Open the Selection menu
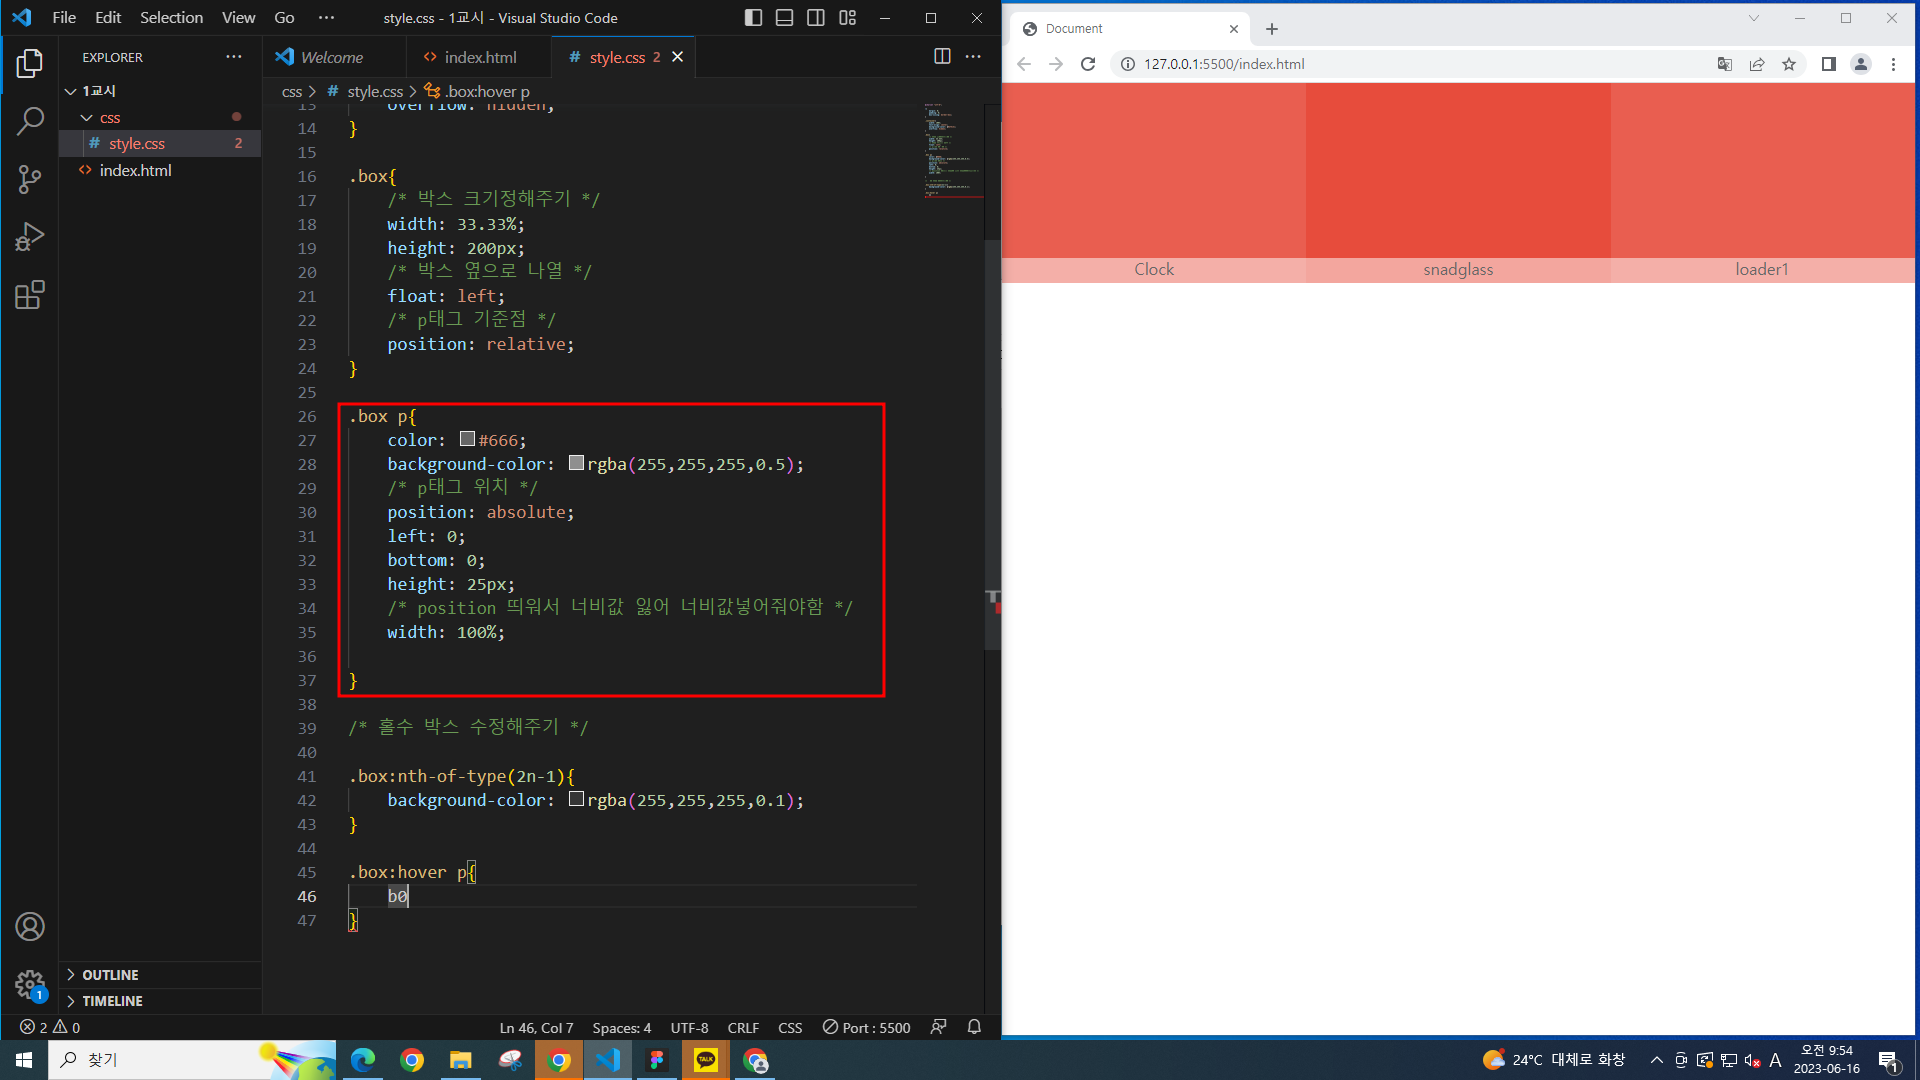 pyautogui.click(x=171, y=18)
